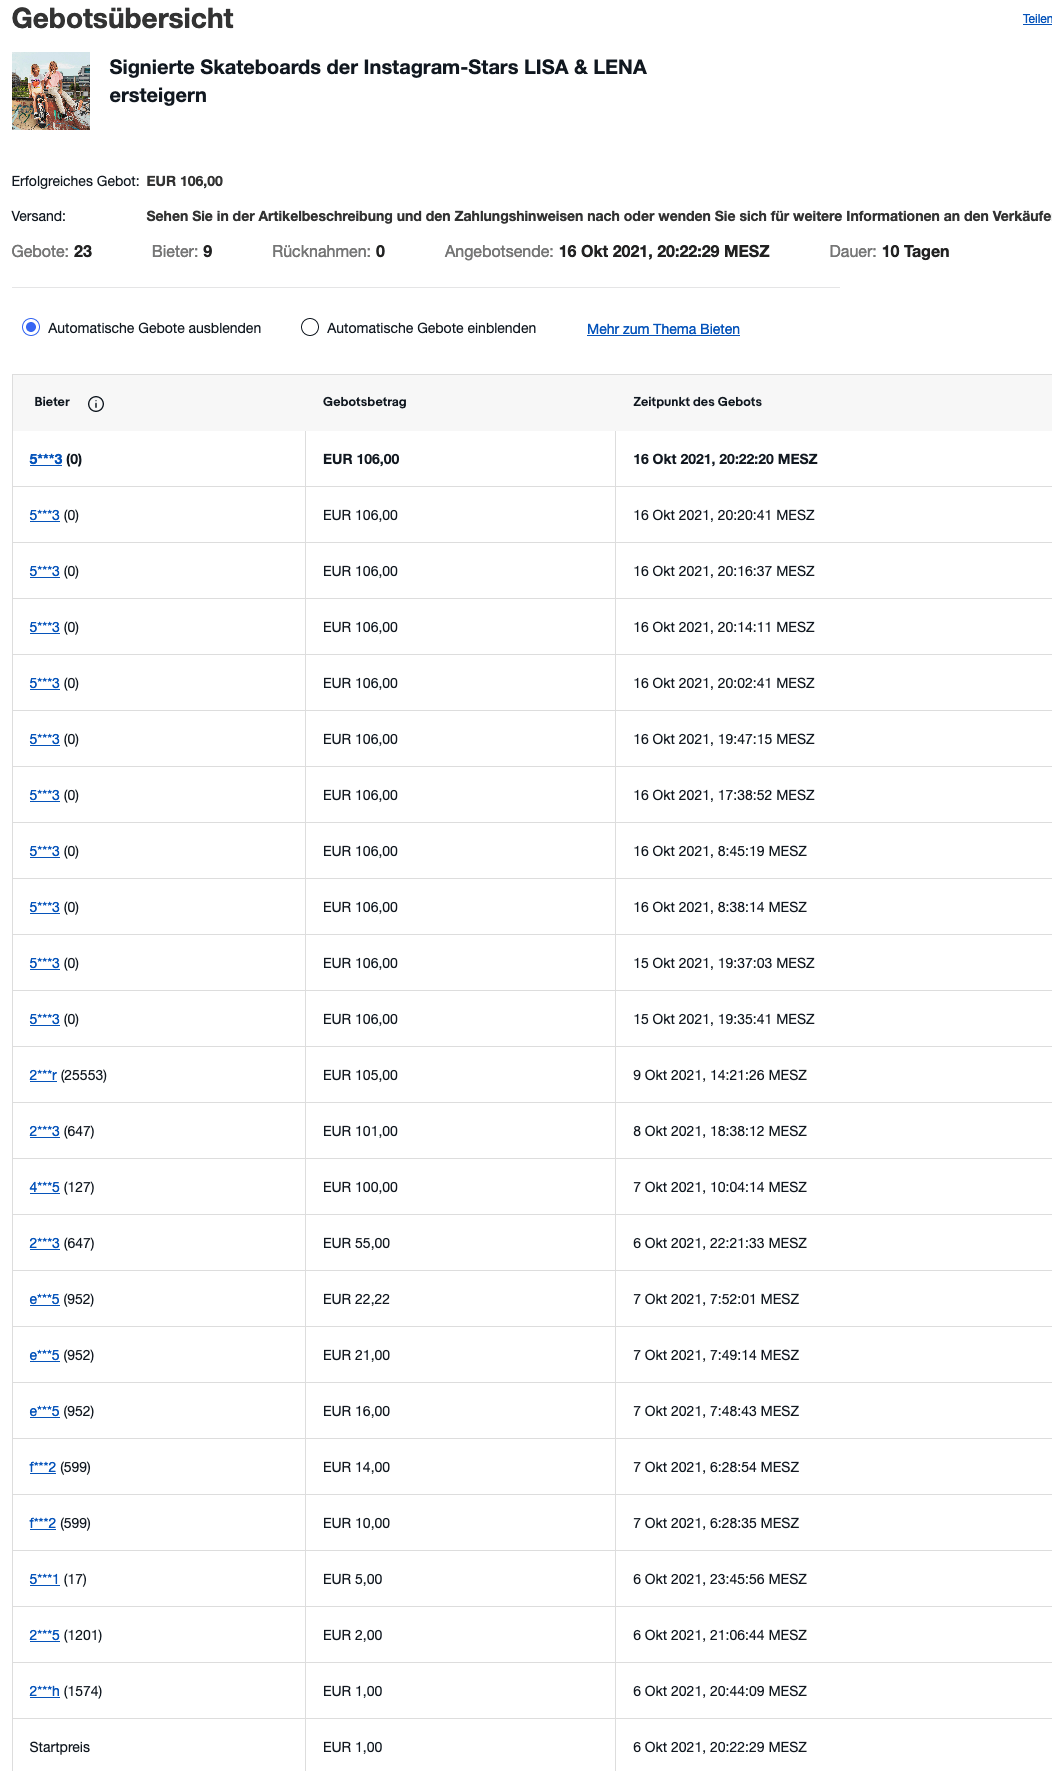Open bidder 2***3 on the EUR 101,00 bid
The height and width of the screenshot is (1771, 1052).
45,1131
